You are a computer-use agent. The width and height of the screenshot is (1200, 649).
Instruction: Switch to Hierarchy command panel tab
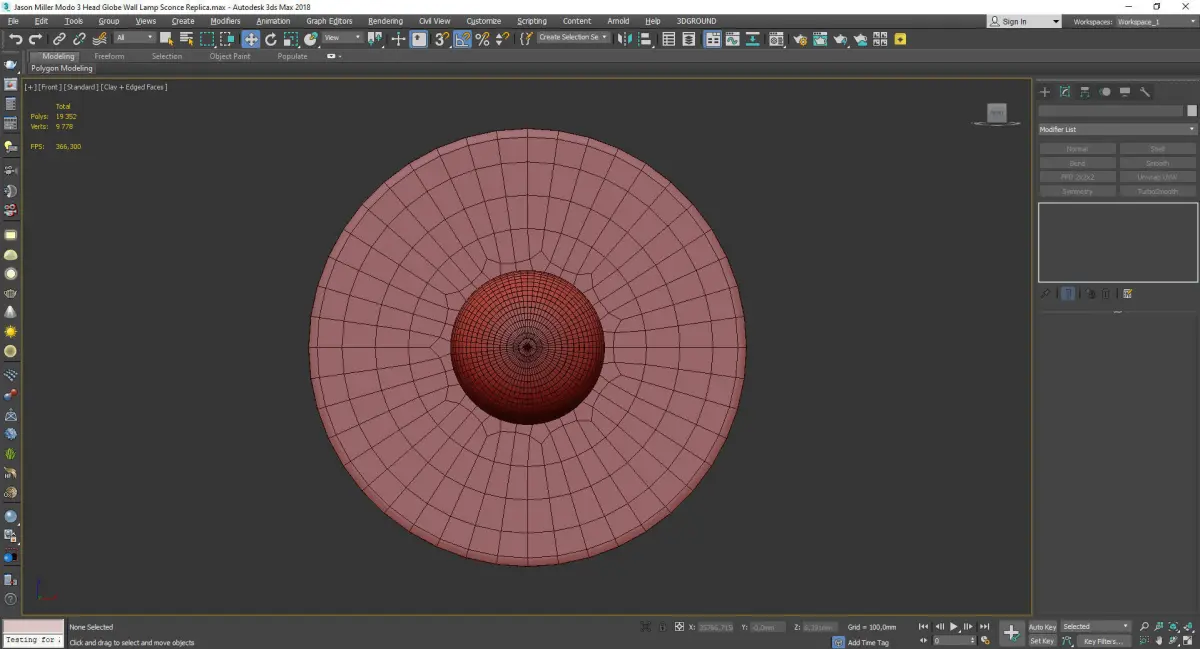pos(1085,92)
